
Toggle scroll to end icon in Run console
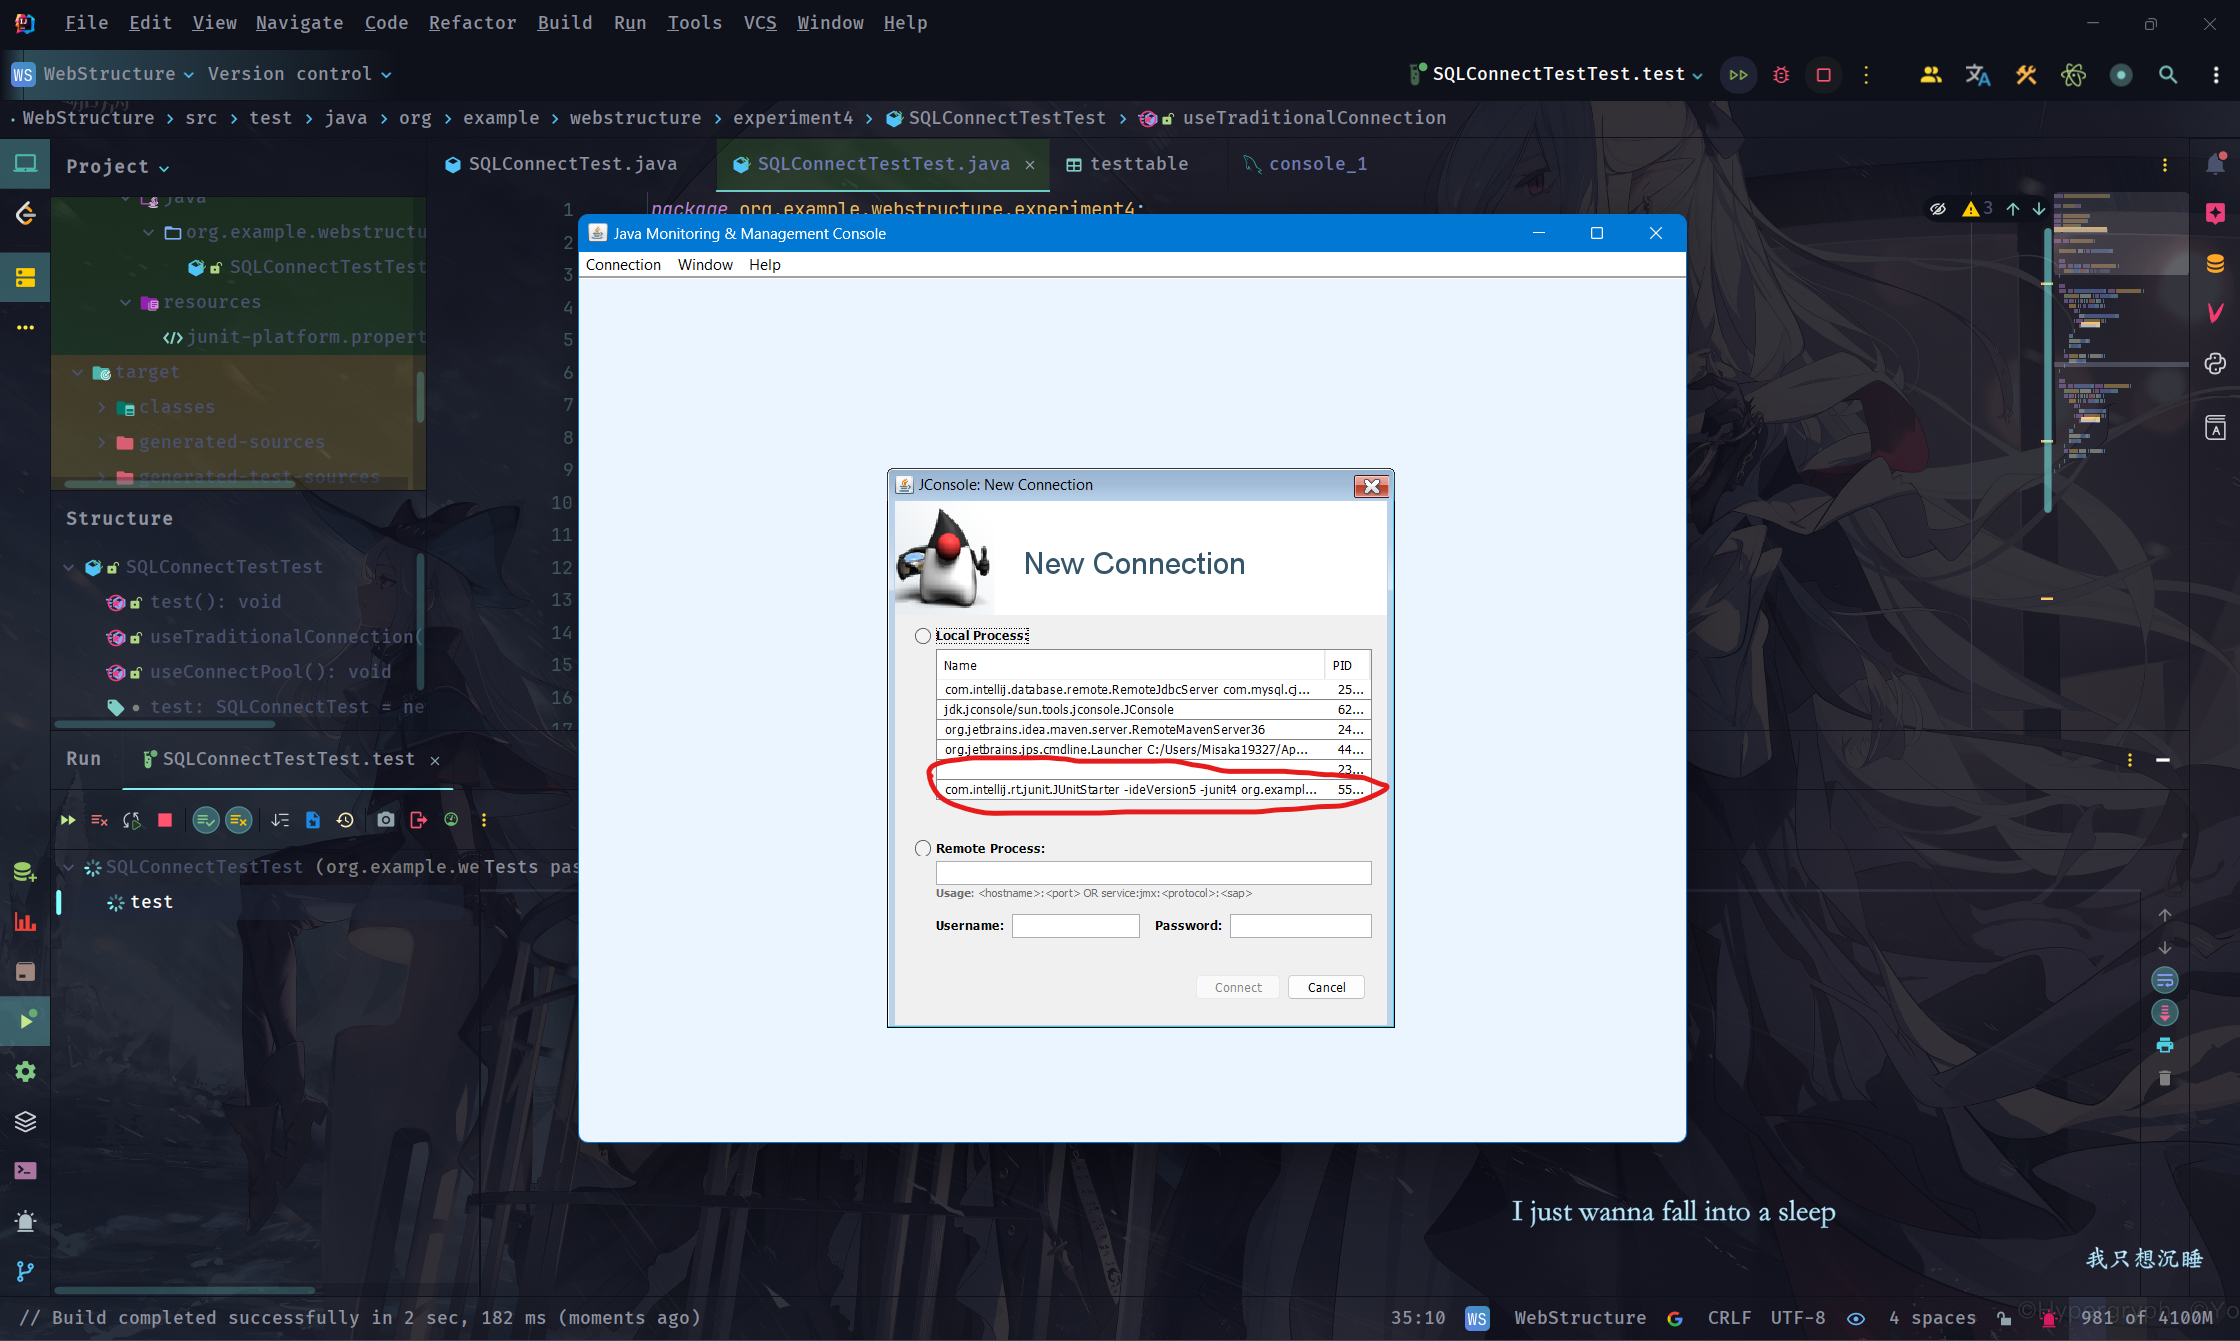tap(2165, 1013)
